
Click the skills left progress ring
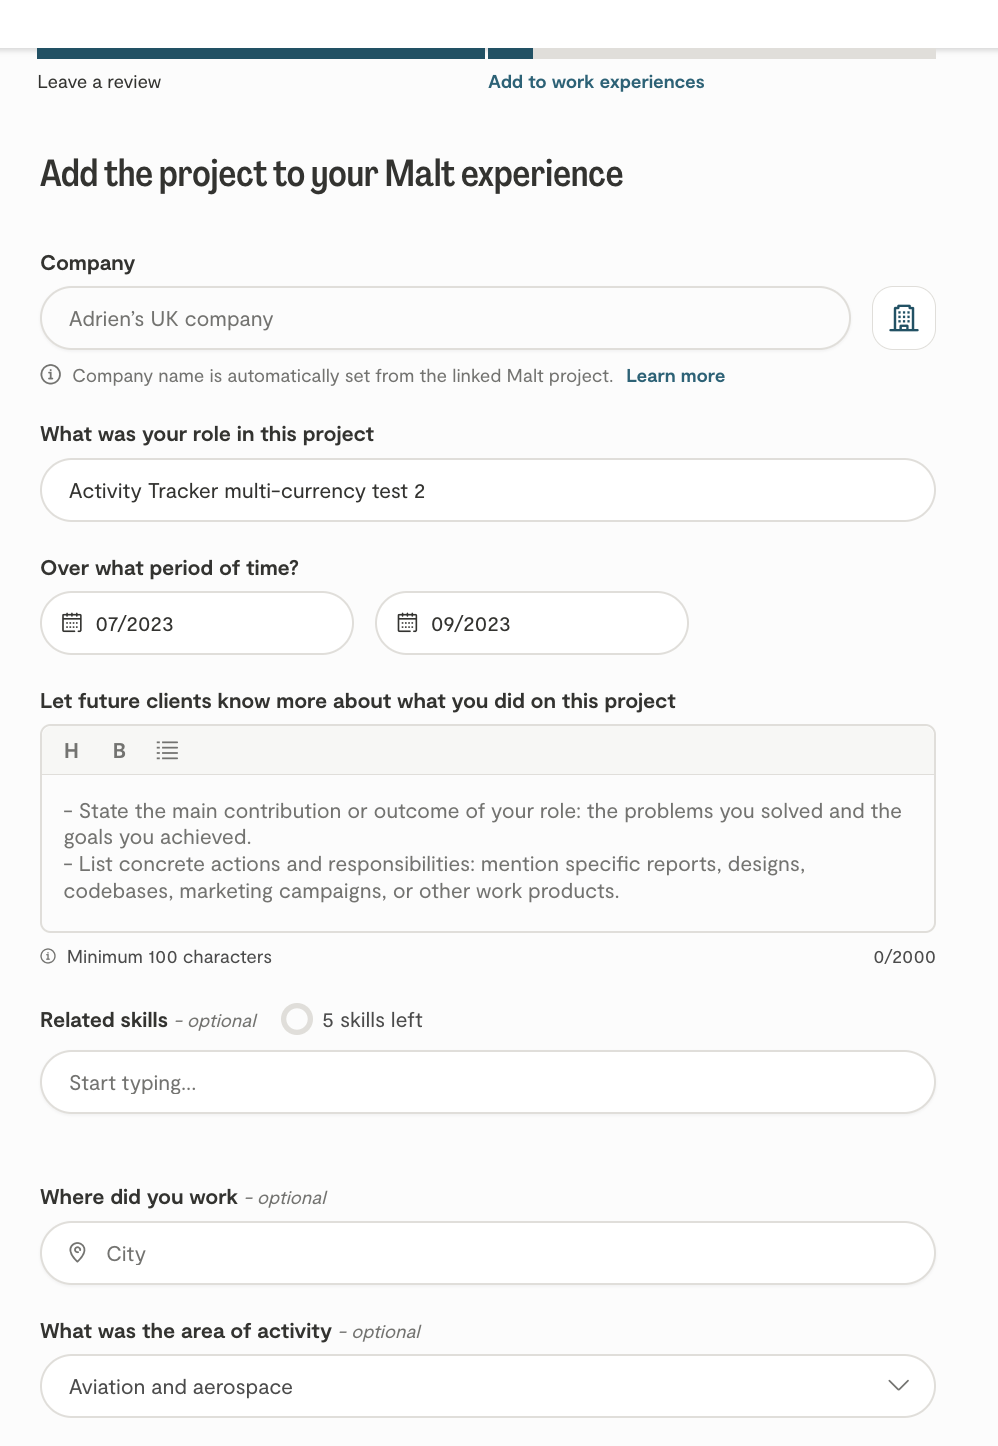click(297, 1019)
